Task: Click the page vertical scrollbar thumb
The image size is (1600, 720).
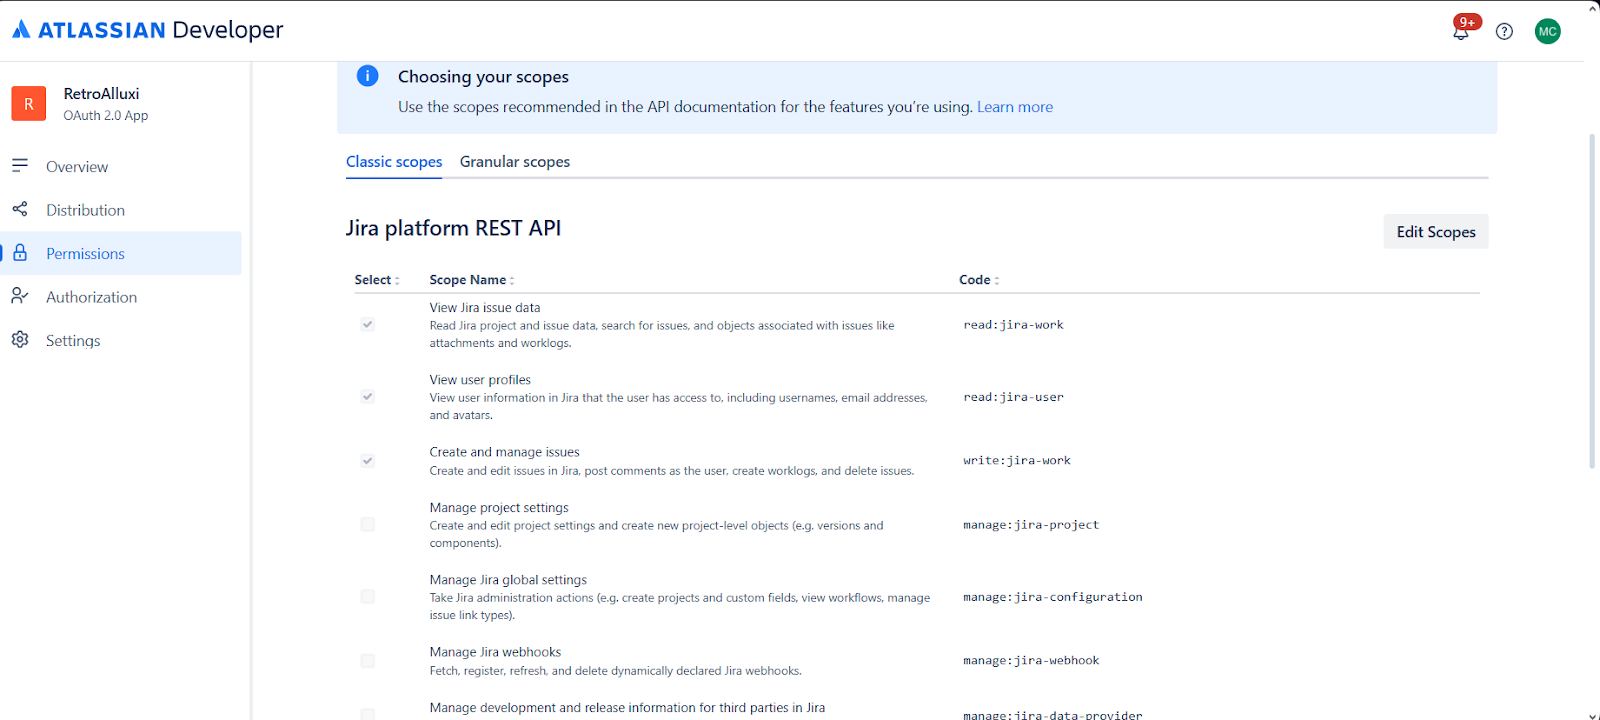Action: [1592, 300]
